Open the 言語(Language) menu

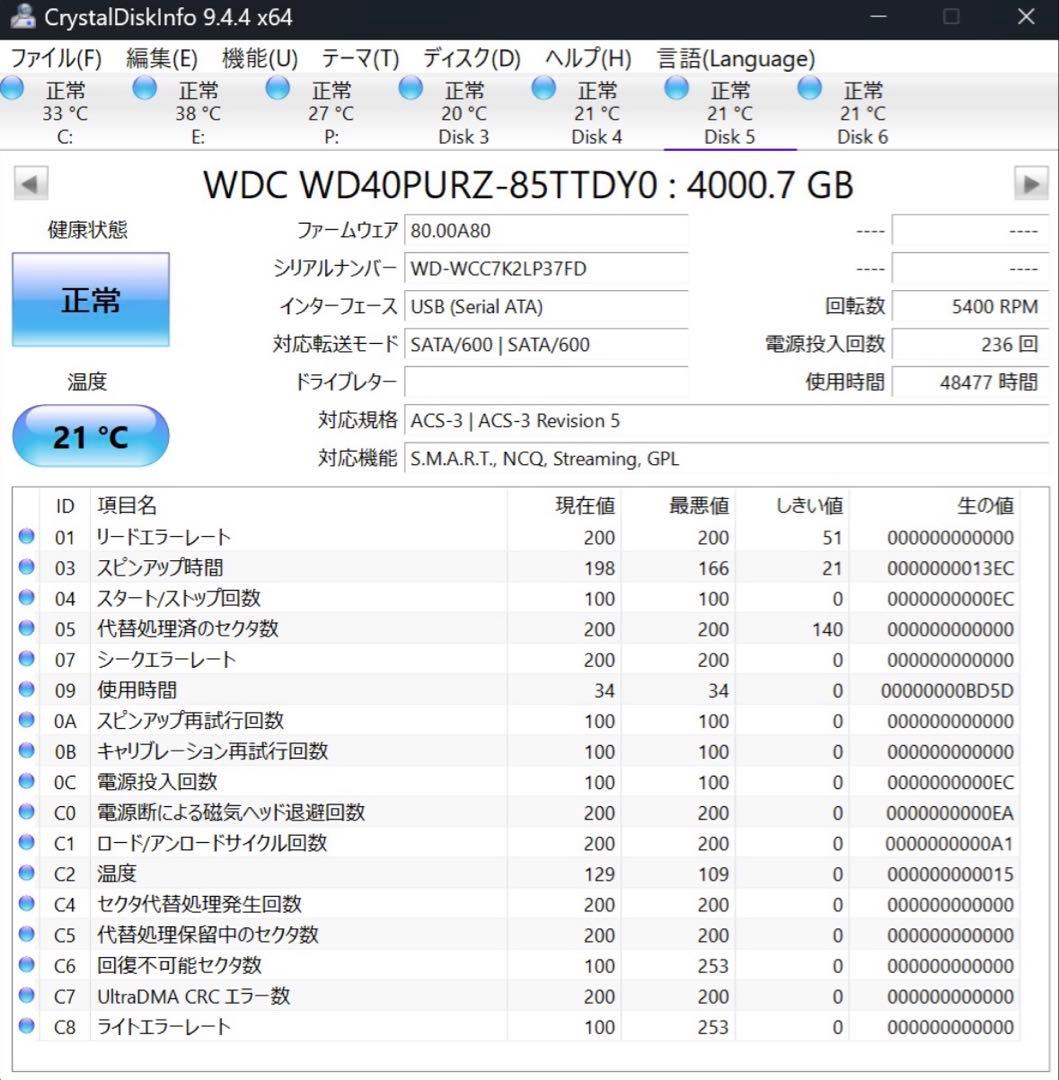click(x=736, y=59)
